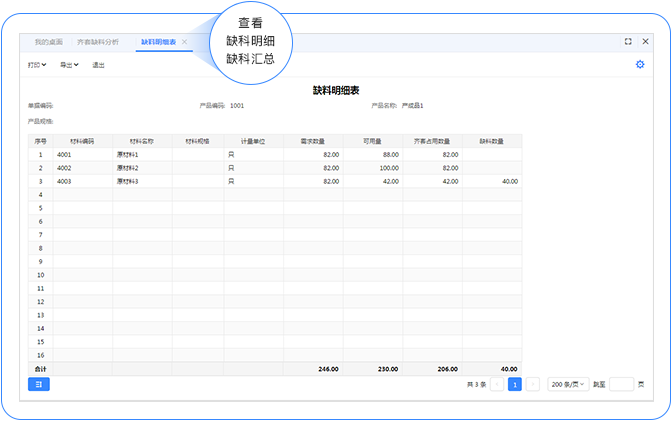The width and height of the screenshot is (672, 421).
Task: Open the 200 条/页 page size dropdown
Action: pyautogui.click(x=567, y=384)
